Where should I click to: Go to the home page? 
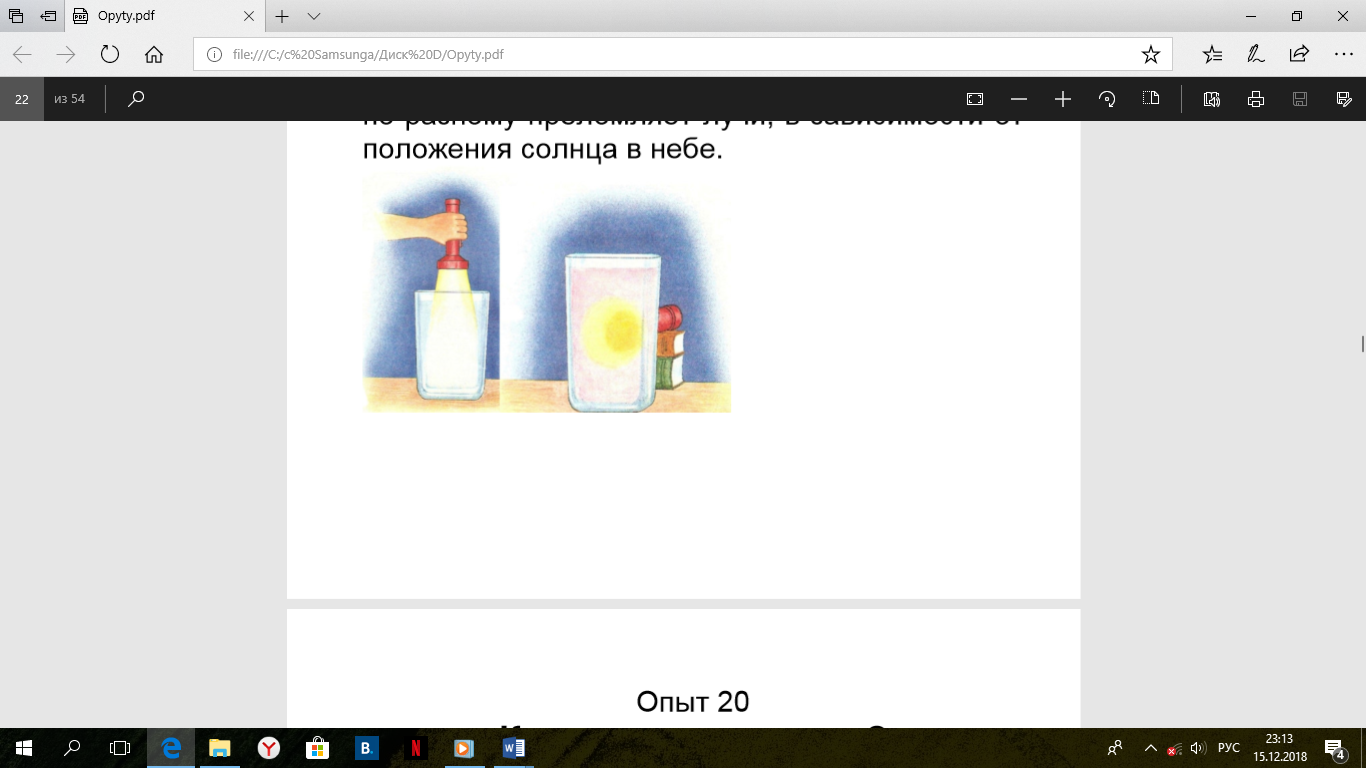(154, 54)
